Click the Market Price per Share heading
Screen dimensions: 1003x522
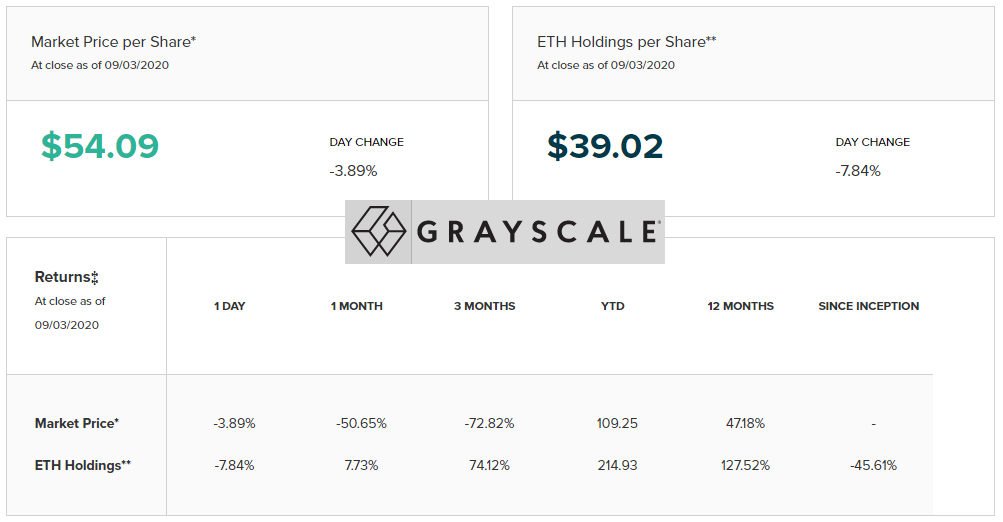coord(113,42)
